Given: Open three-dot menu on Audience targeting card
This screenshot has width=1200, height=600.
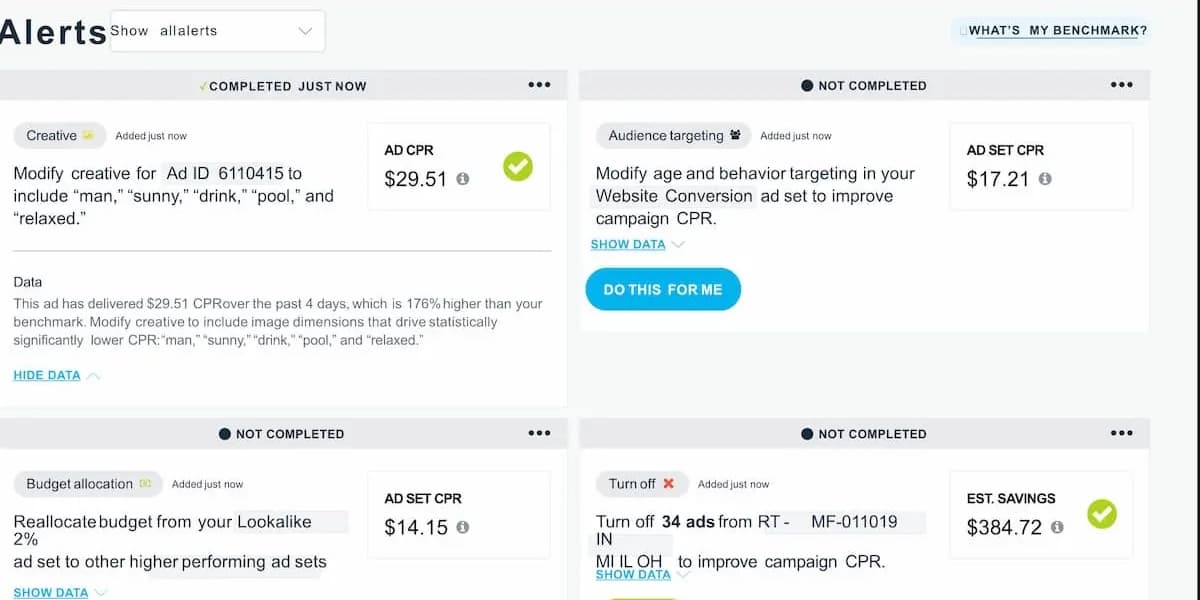Looking at the screenshot, I should pyautogui.click(x=1122, y=85).
